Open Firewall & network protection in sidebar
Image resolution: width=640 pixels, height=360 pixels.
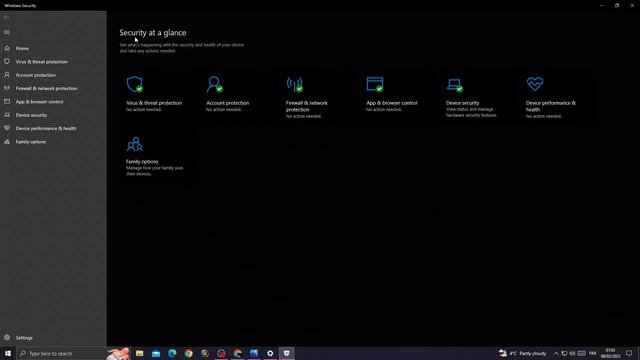[53, 88]
